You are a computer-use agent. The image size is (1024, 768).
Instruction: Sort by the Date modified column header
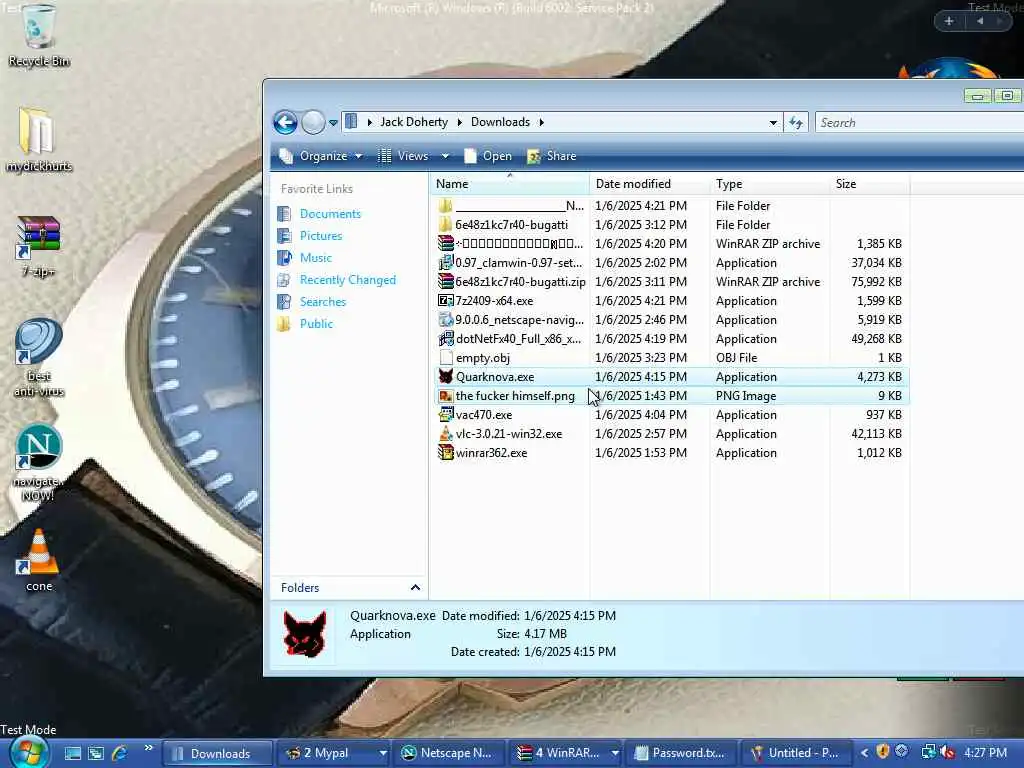coord(649,184)
